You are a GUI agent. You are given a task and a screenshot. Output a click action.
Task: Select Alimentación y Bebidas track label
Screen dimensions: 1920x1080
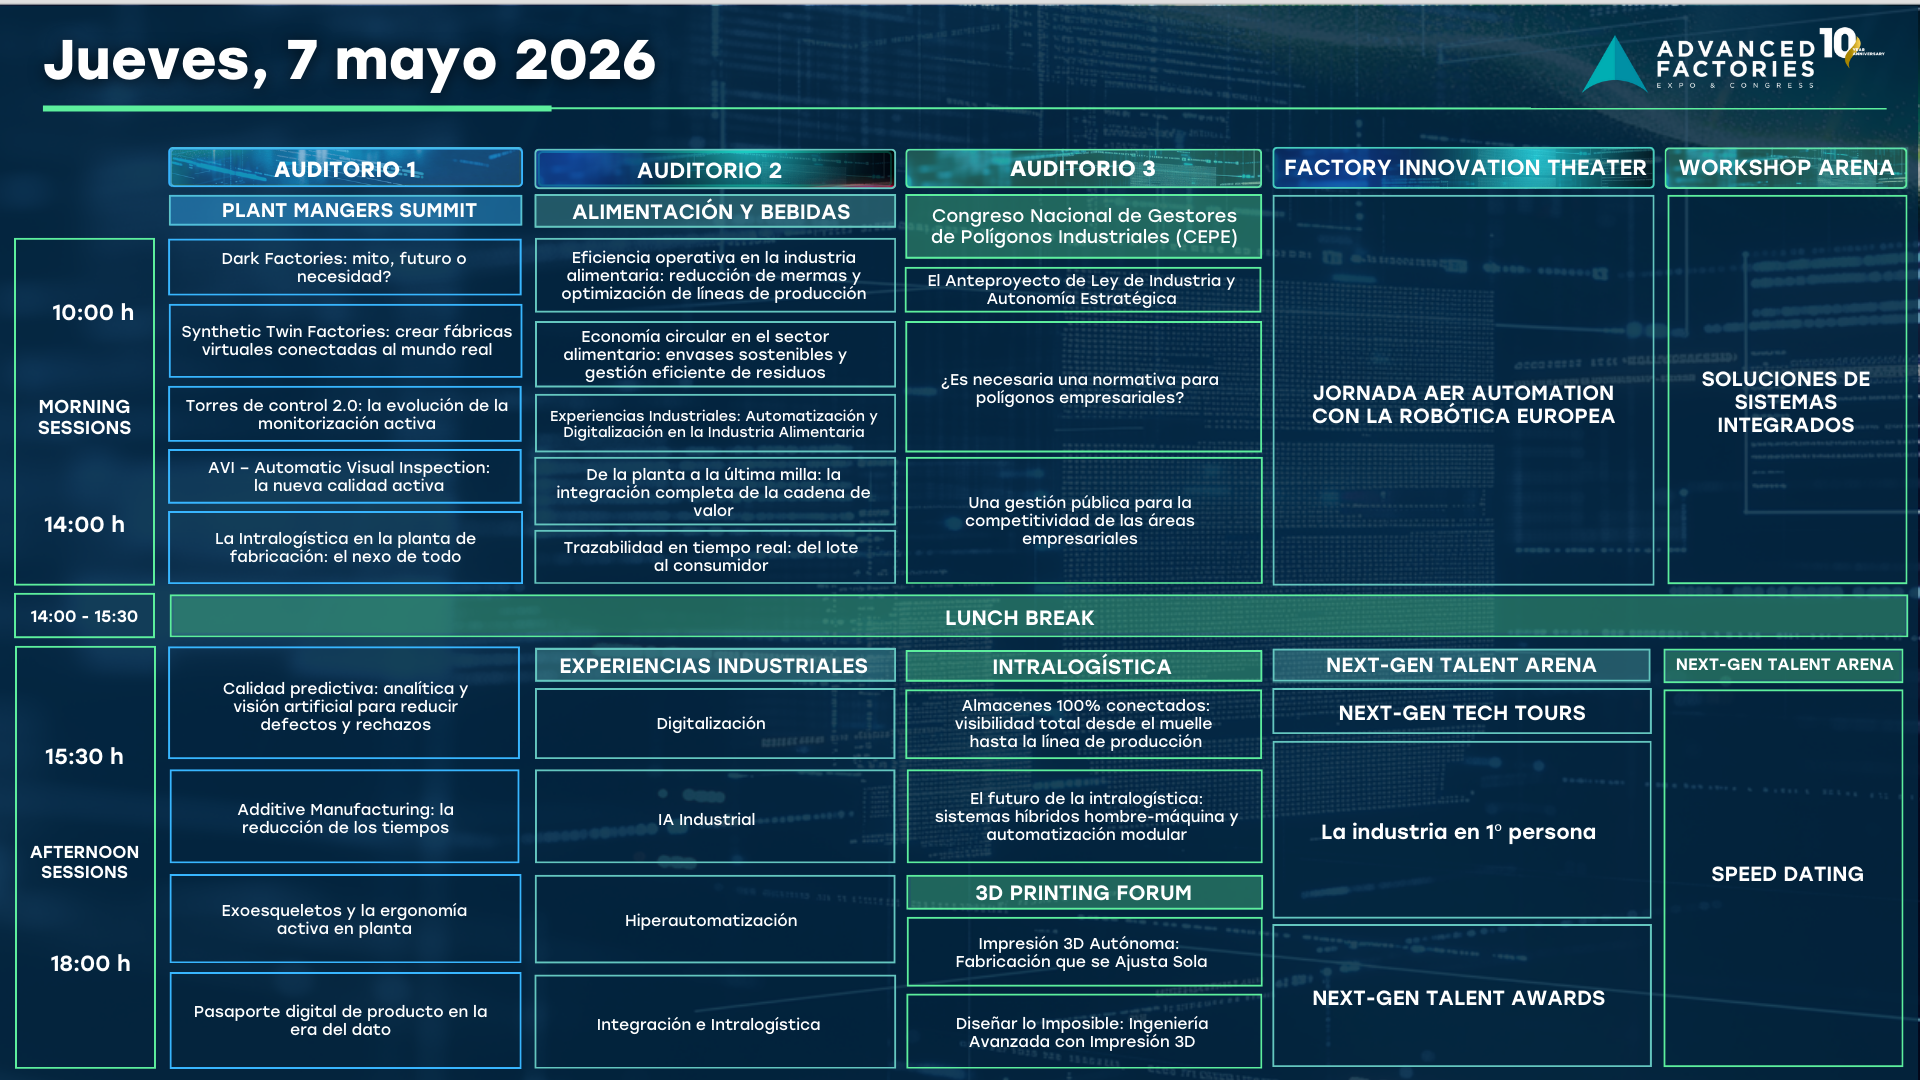click(714, 211)
